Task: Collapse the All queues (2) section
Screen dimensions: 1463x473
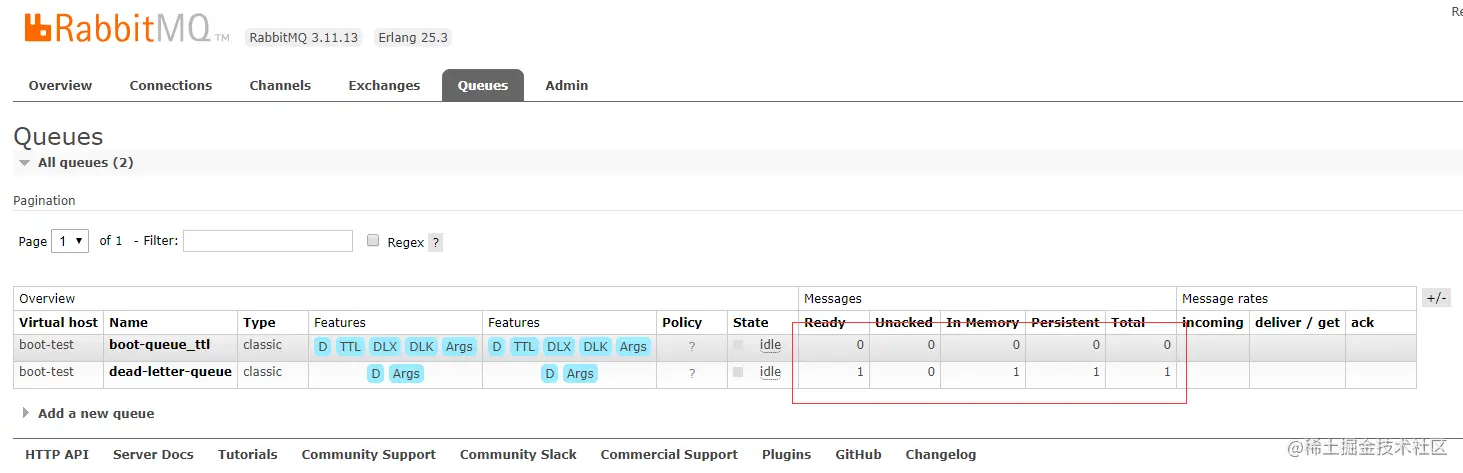Action: (25, 163)
